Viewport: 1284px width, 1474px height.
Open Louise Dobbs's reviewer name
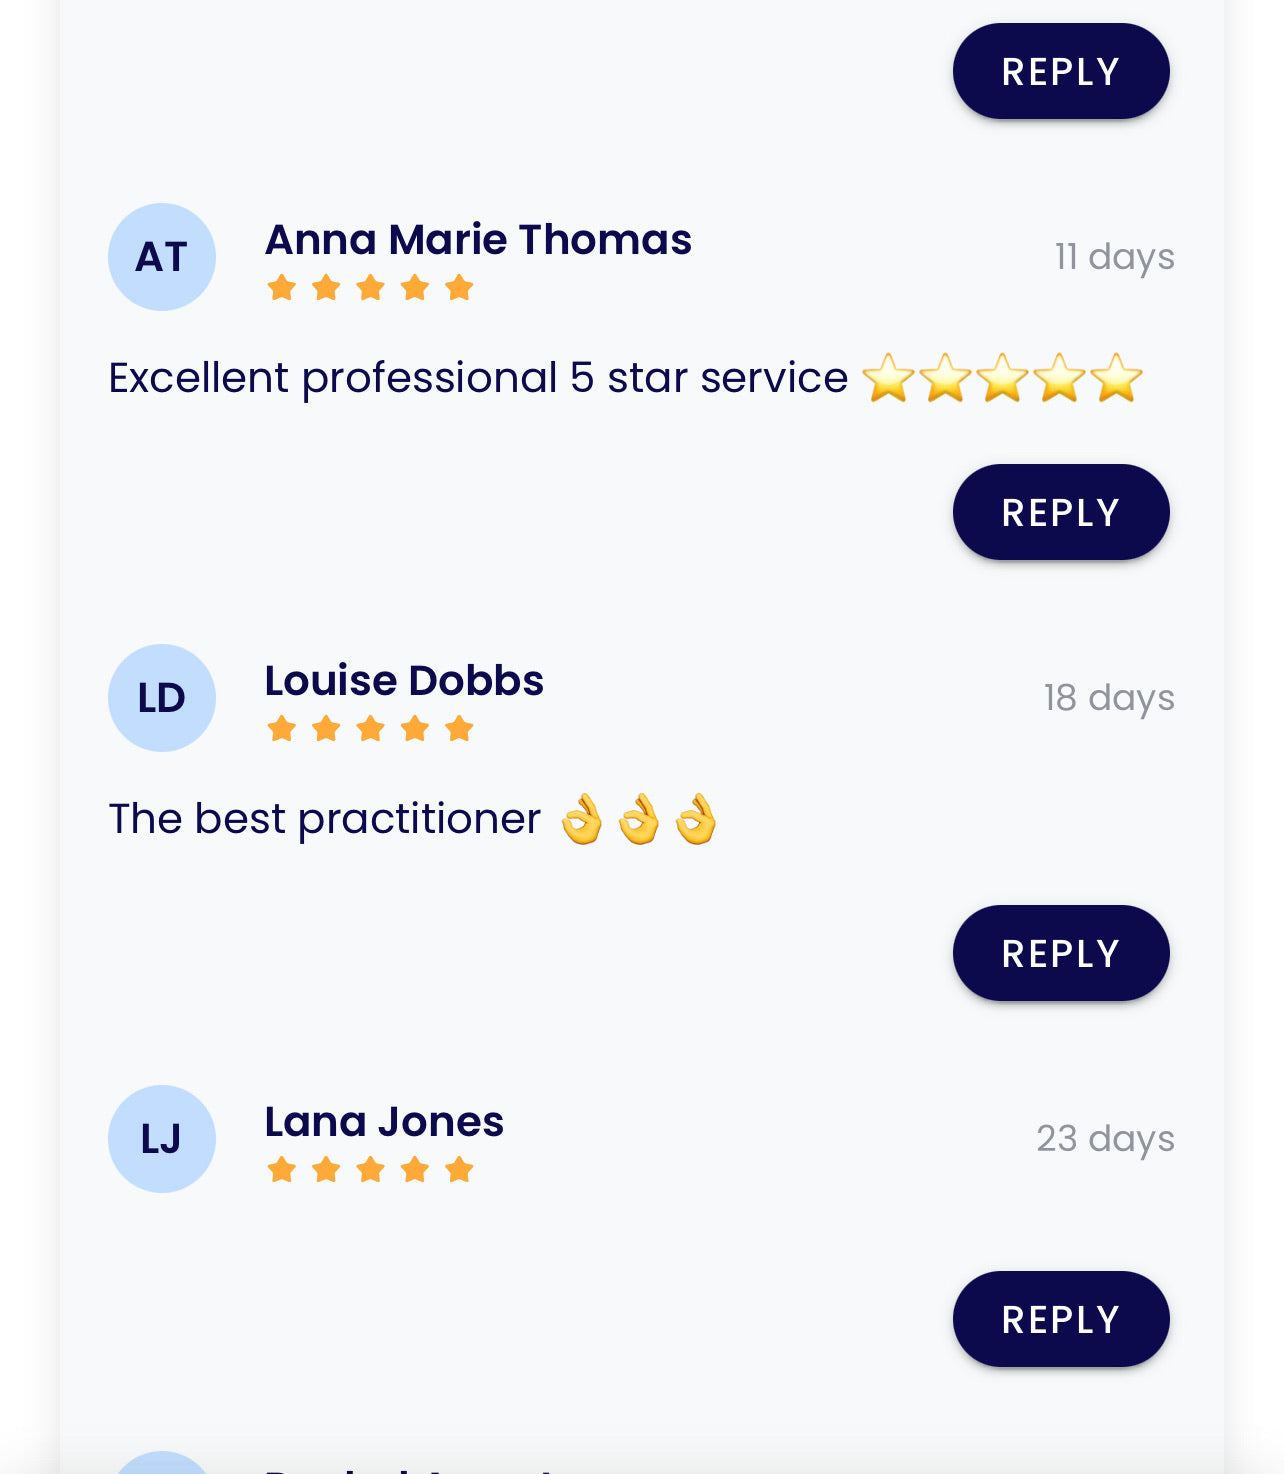point(404,681)
